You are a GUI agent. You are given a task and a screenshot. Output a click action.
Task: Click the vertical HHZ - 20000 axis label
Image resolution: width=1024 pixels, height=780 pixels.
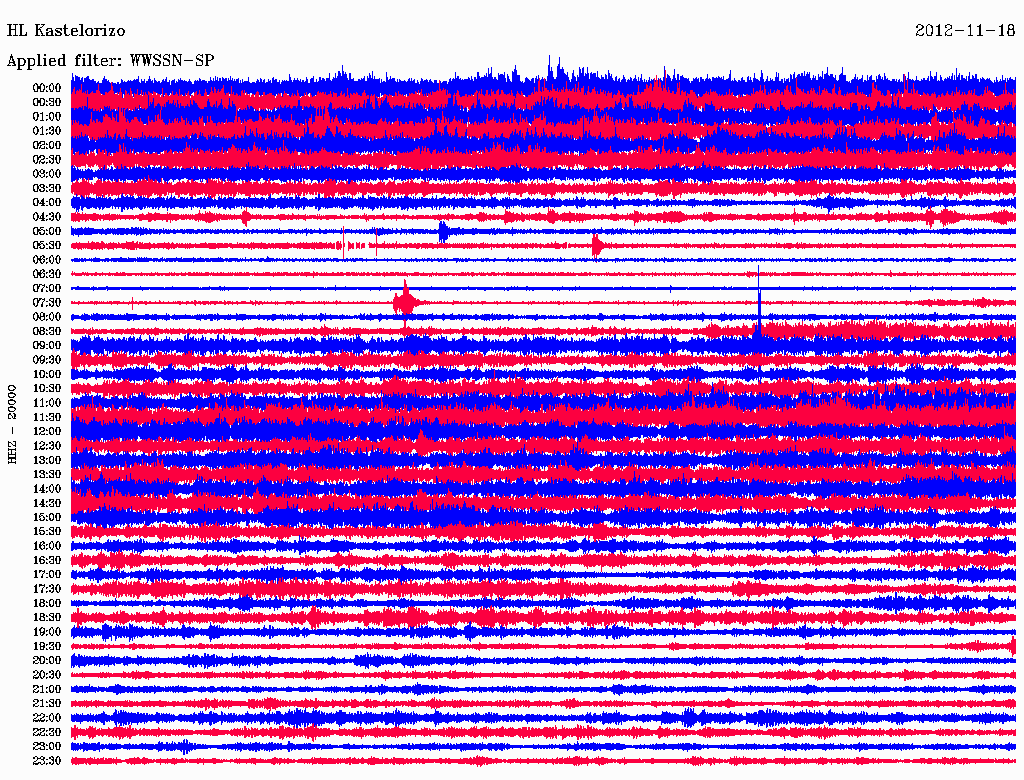tap(13, 424)
